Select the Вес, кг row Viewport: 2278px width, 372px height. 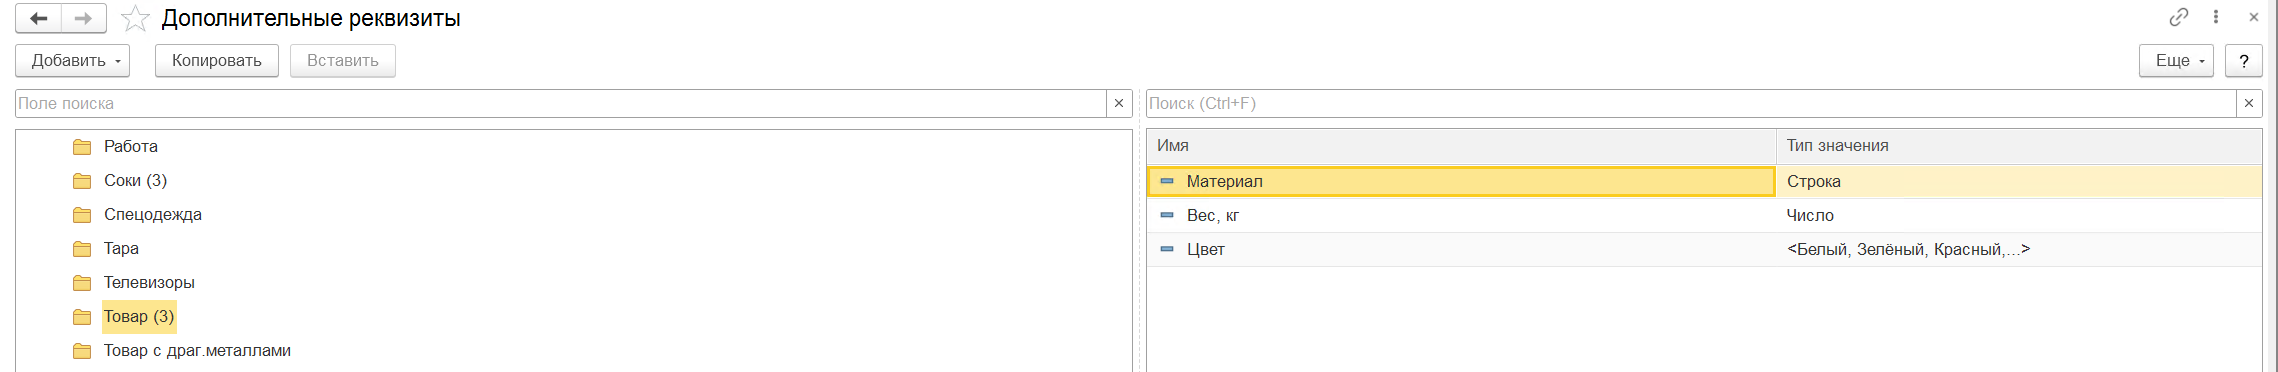(x=1704, y=215)
